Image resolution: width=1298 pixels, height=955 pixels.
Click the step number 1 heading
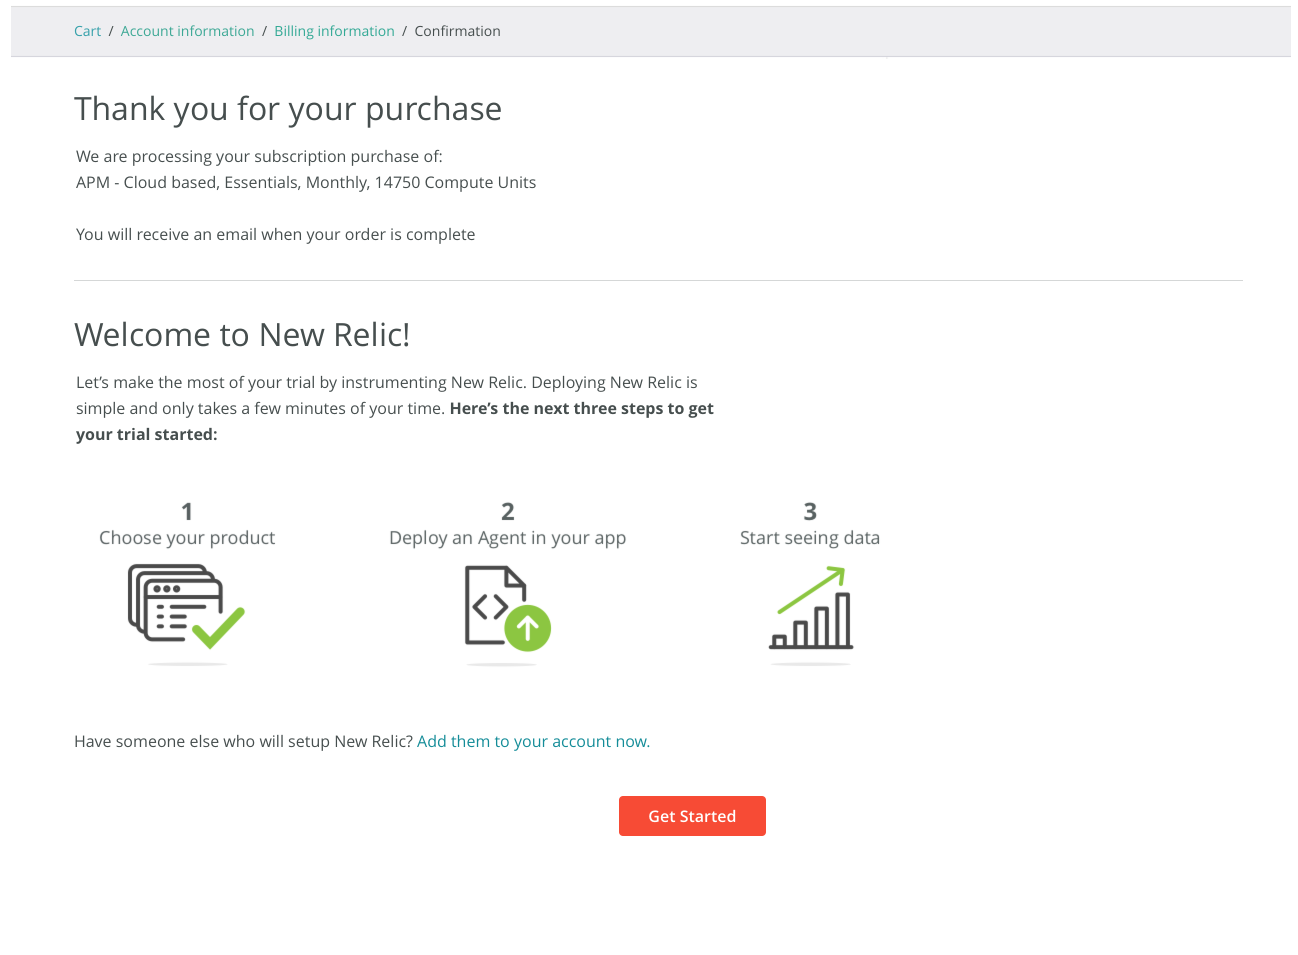coord(187,512)
